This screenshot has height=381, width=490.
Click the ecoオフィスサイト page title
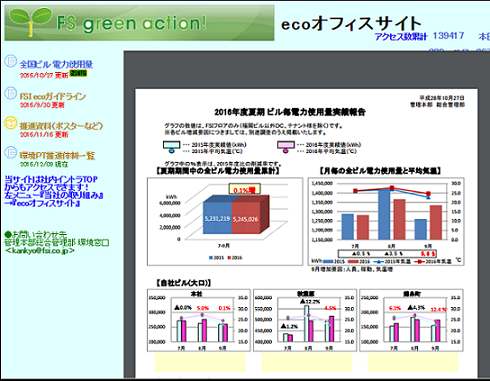pyautogui.click(x=351, y=24)
